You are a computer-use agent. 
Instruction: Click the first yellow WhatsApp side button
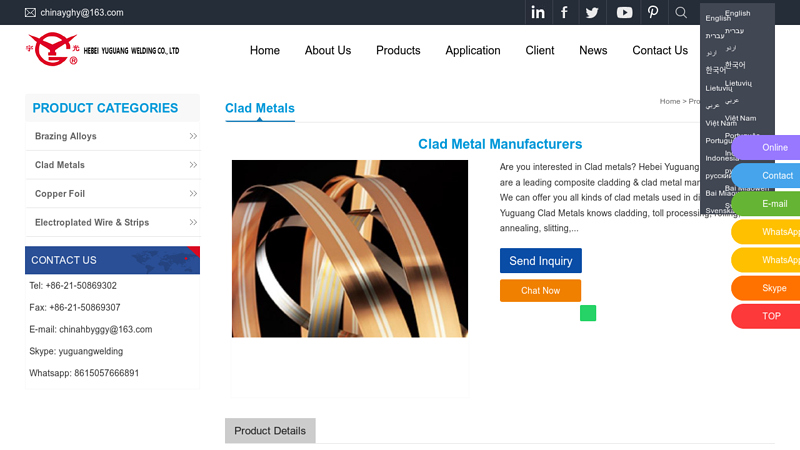[766, 232]
